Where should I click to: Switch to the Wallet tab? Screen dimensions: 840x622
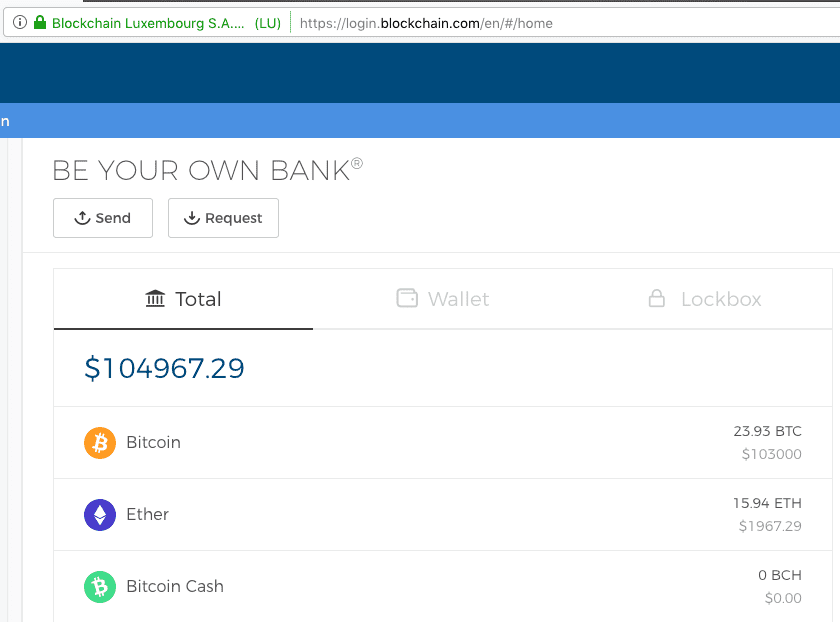click(443, 299)
